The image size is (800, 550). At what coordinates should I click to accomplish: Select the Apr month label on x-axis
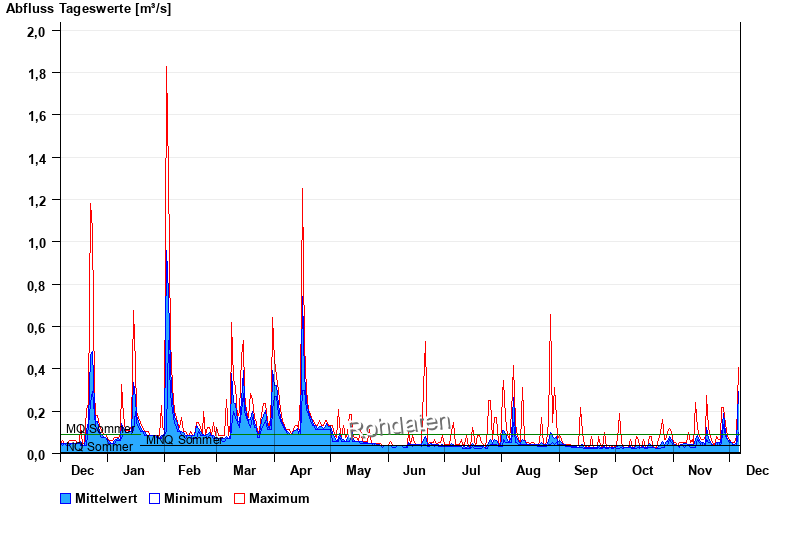click(301, 471)
